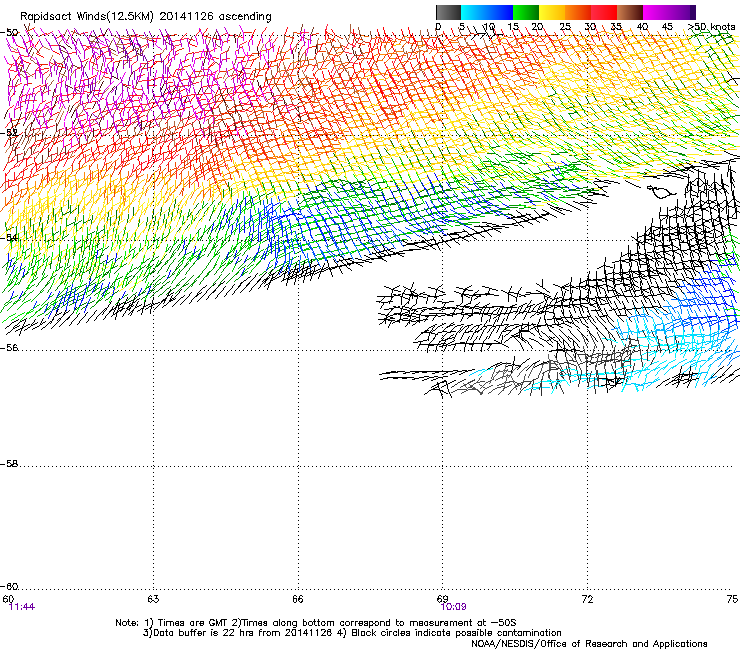This screenshot has width=740, height=650.
Task: Click the latitude label '-54'
Action: [9, 237]
